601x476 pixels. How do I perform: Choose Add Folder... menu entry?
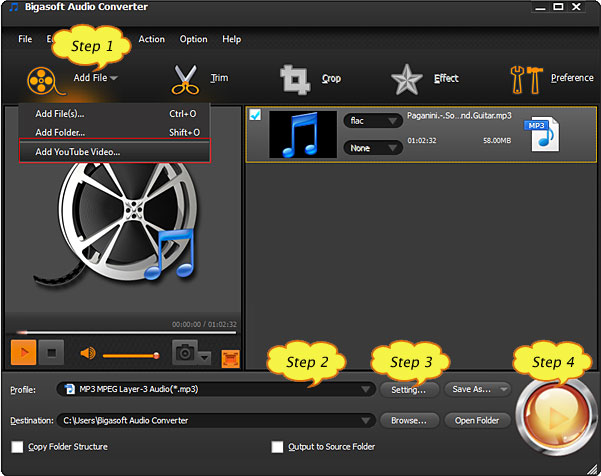click(115, 133)
